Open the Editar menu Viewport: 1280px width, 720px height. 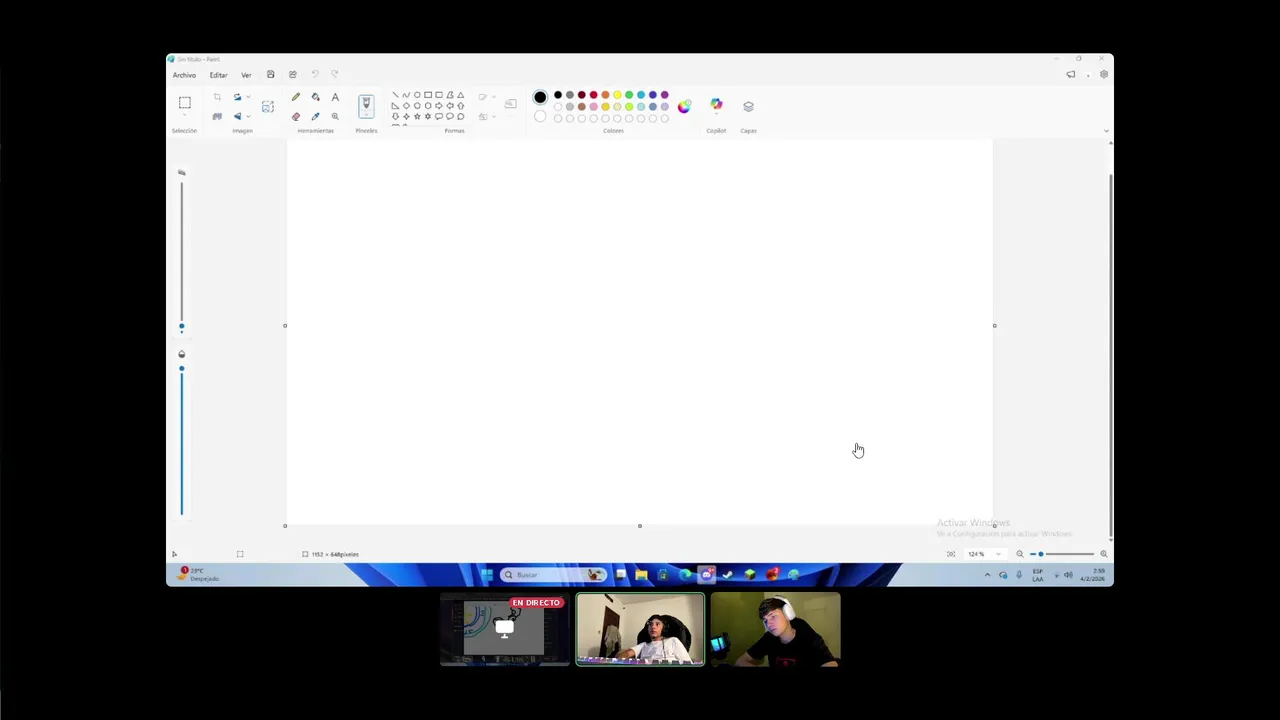pyautogui.click(x=218, y=75)
